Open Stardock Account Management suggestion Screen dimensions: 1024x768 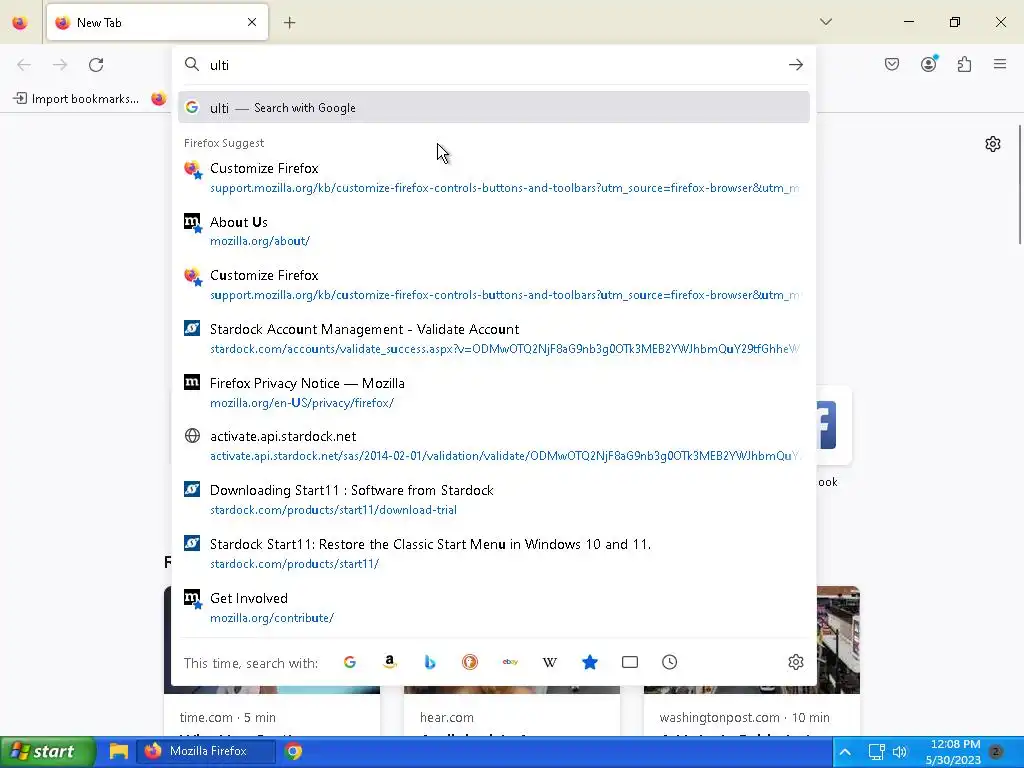(494, 338)
